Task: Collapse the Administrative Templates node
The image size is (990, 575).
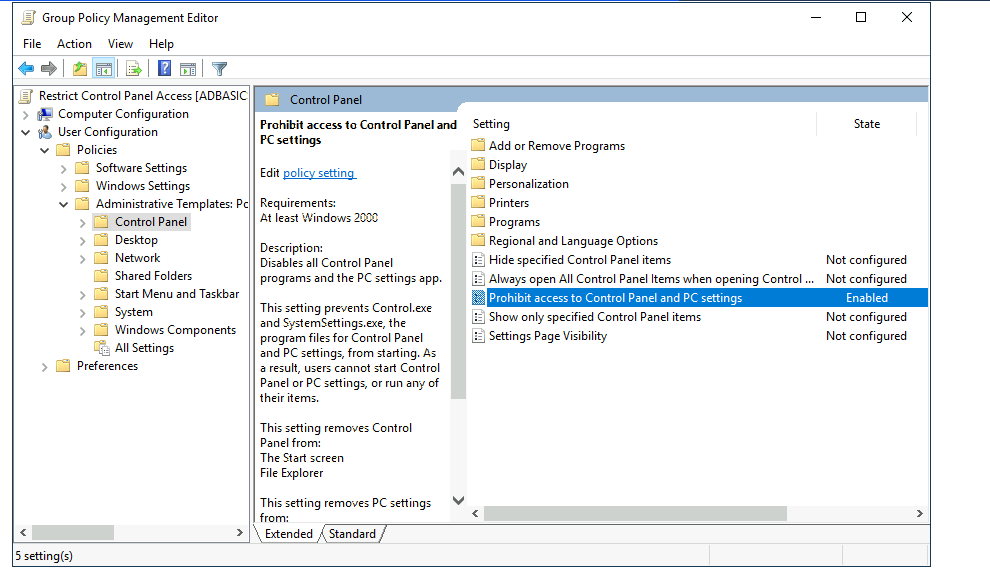Action: pyautogui.click(x=63, y=205)
